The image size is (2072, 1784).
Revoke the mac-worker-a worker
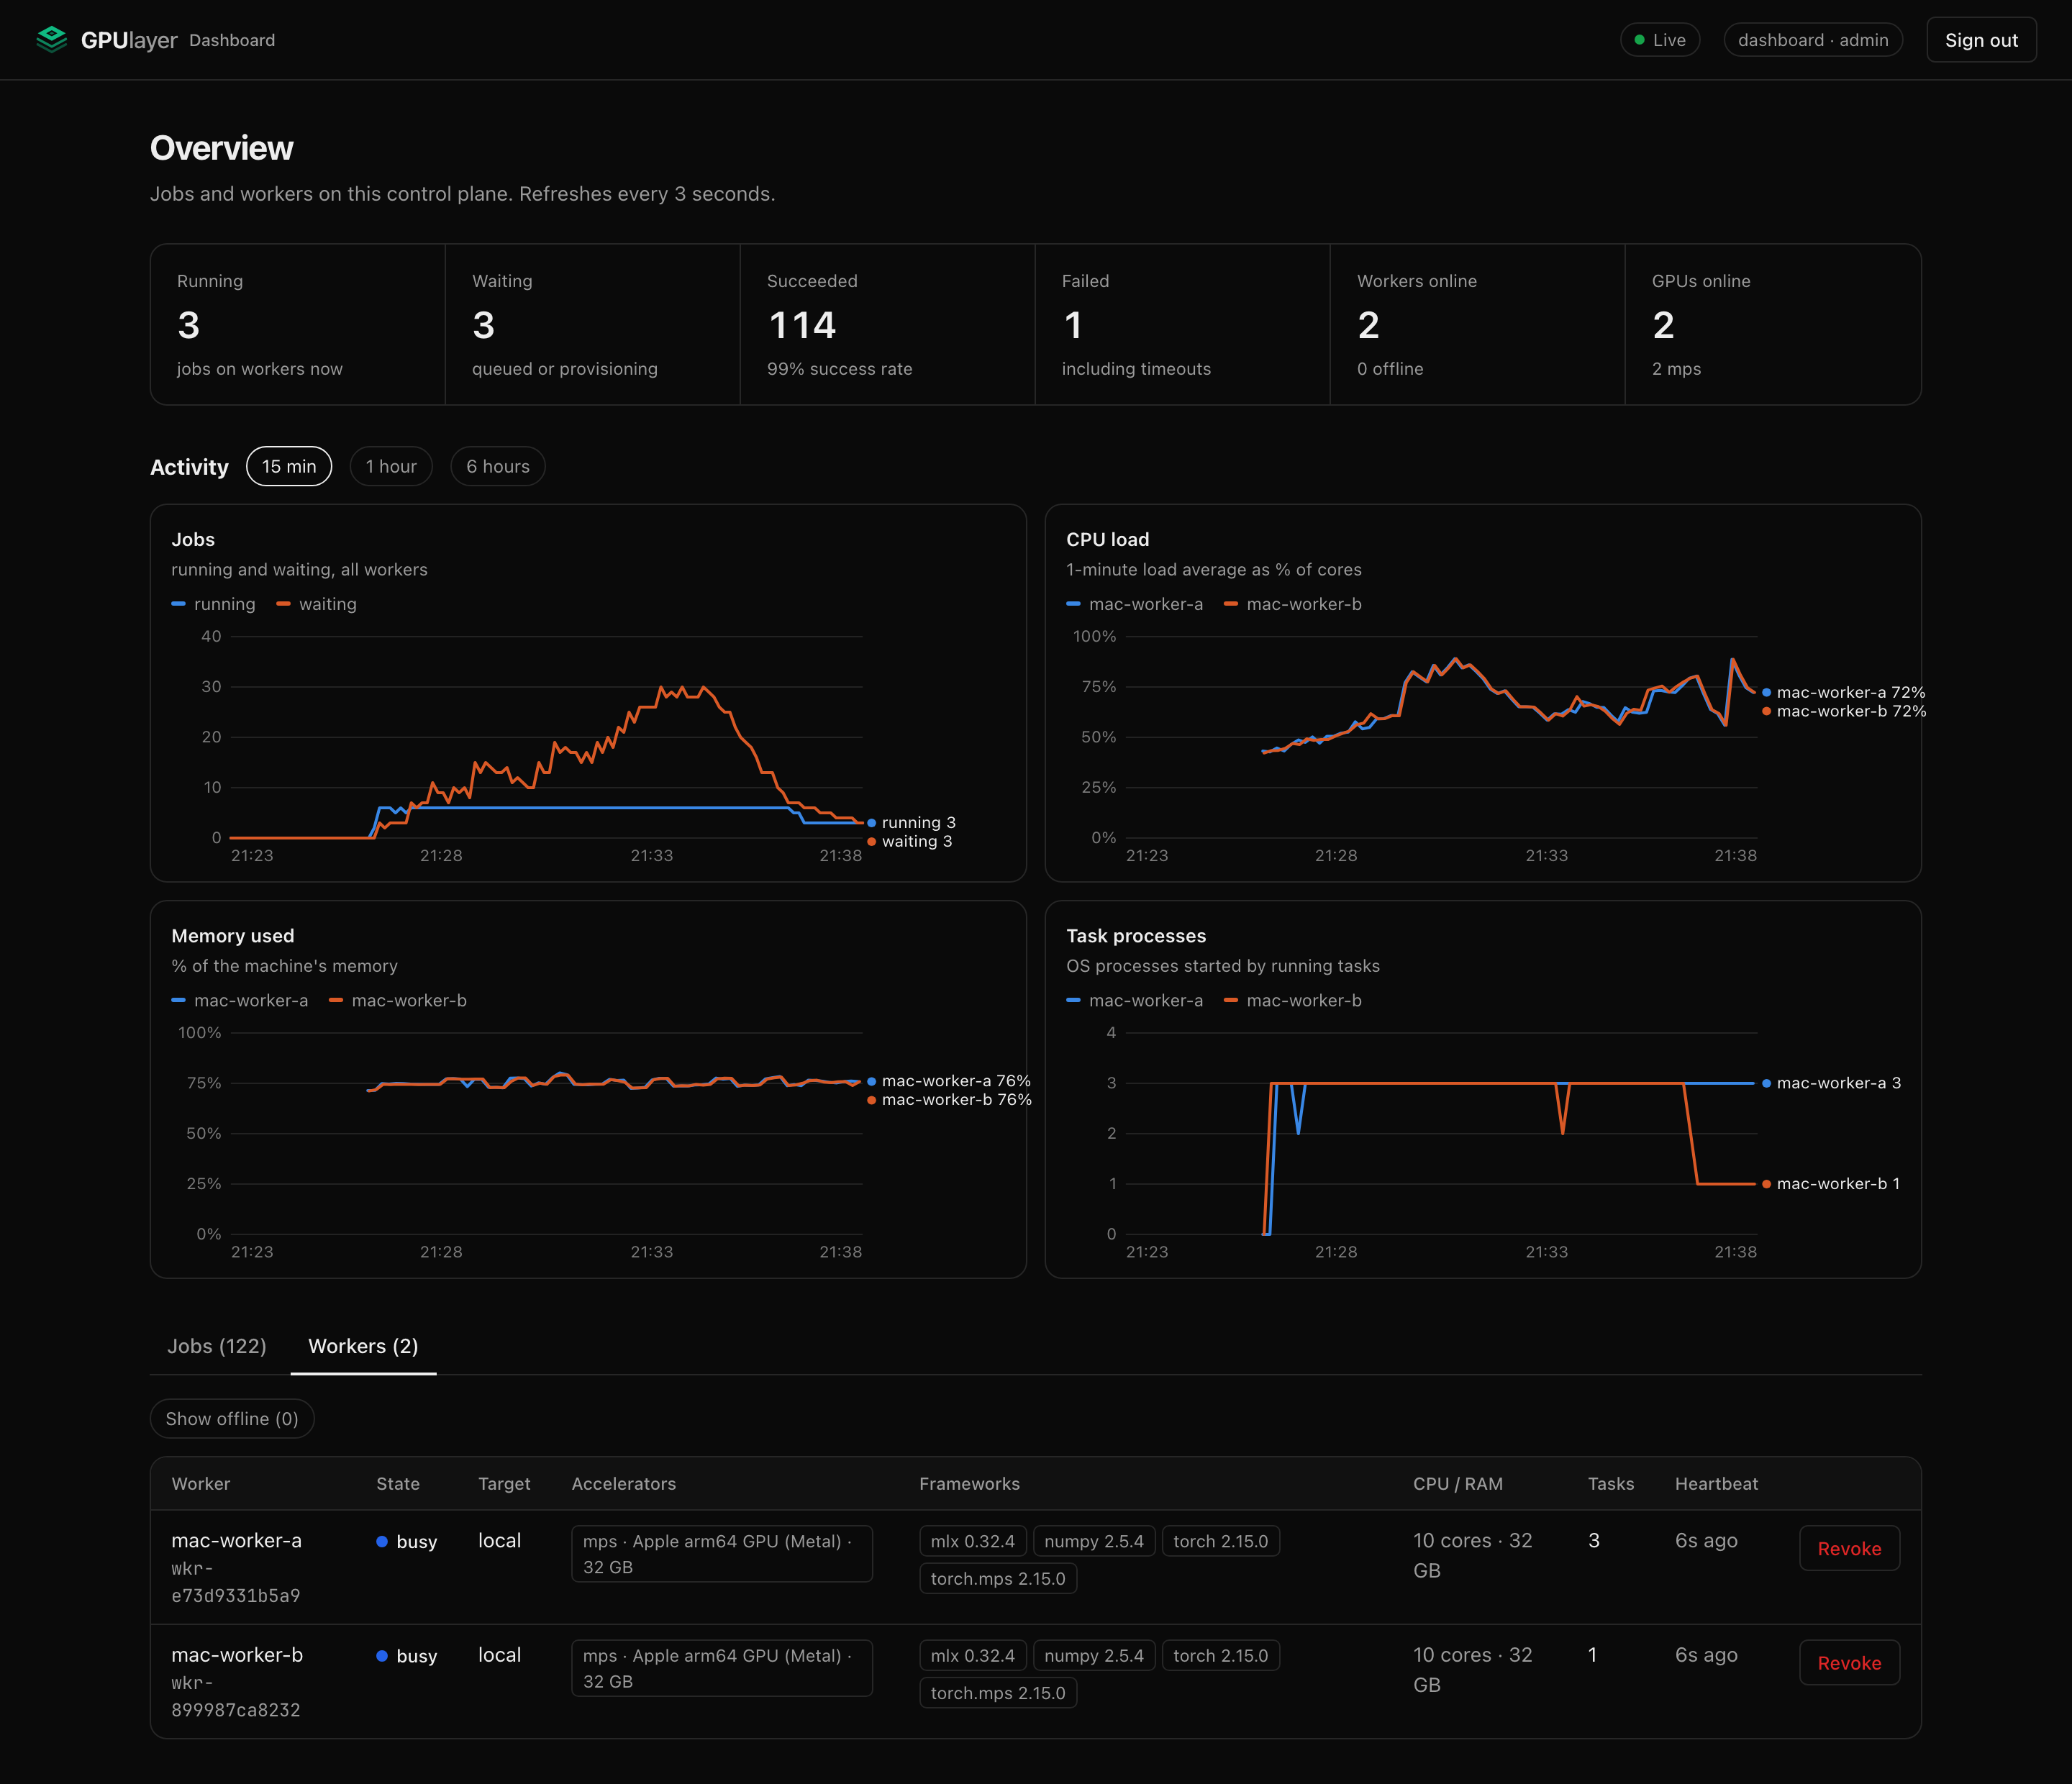point(1849,1548)
